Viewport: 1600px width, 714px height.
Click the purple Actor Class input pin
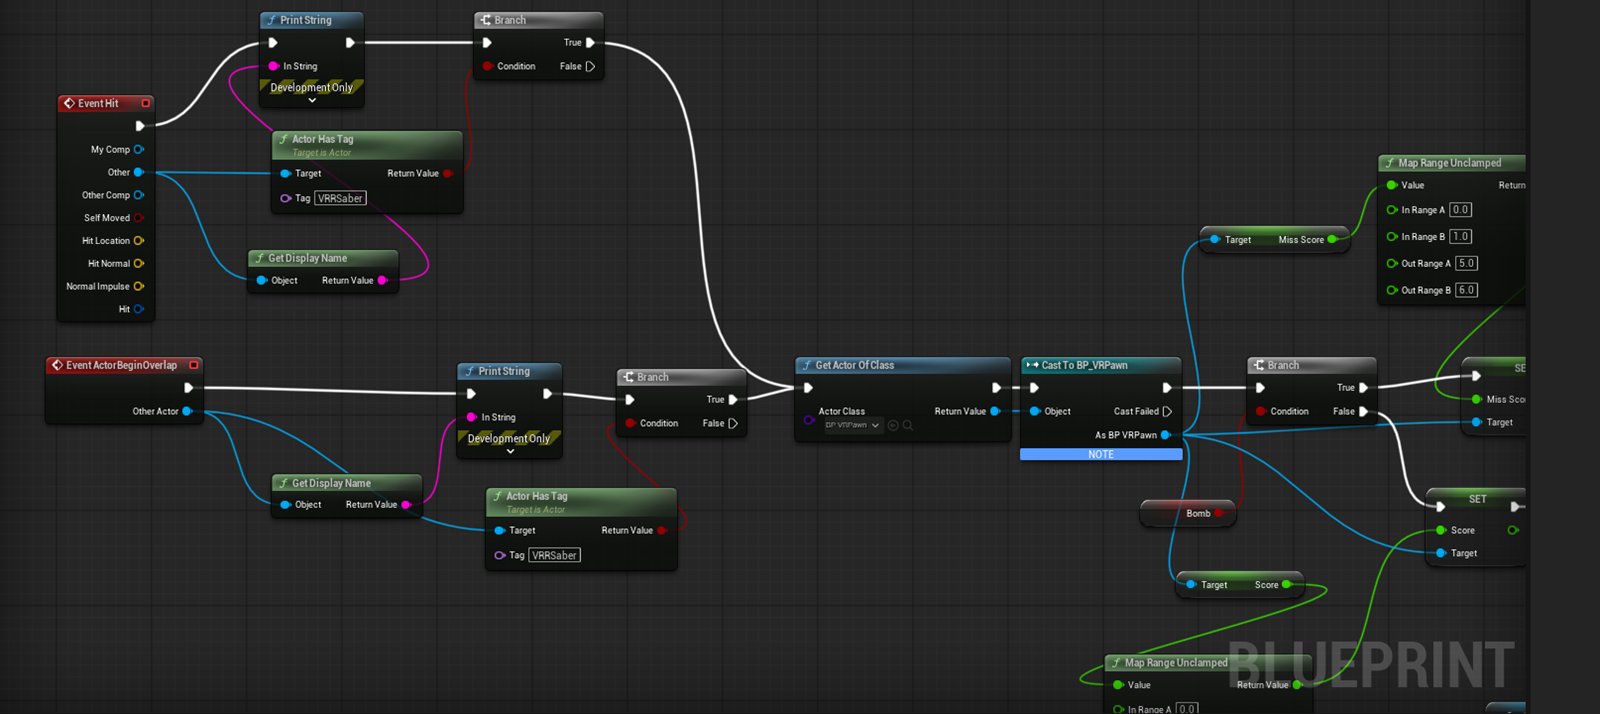[x=809, y=419]
